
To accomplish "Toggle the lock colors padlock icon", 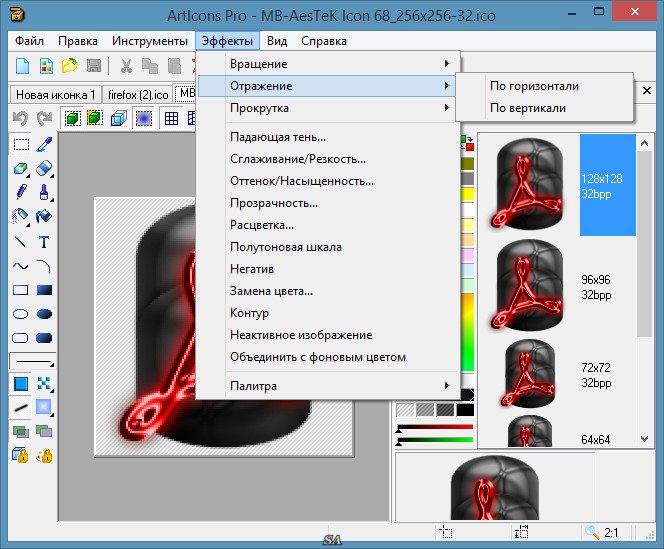I will click(x=44, y=455).
